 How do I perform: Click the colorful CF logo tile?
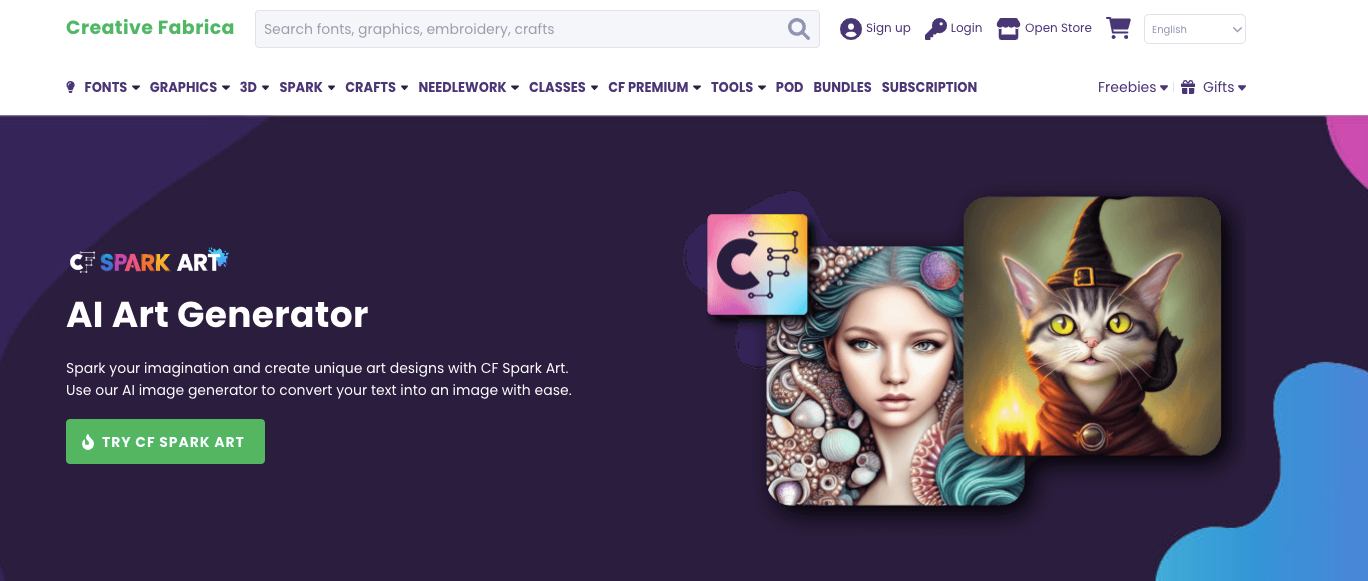click(x=757, y=265)
